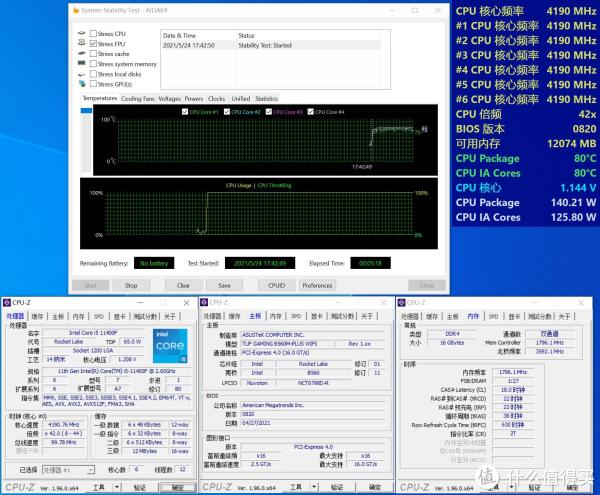Toggle CPU Core #2 graph checkbox
The image size is (600, 495).
pos(227,112)
